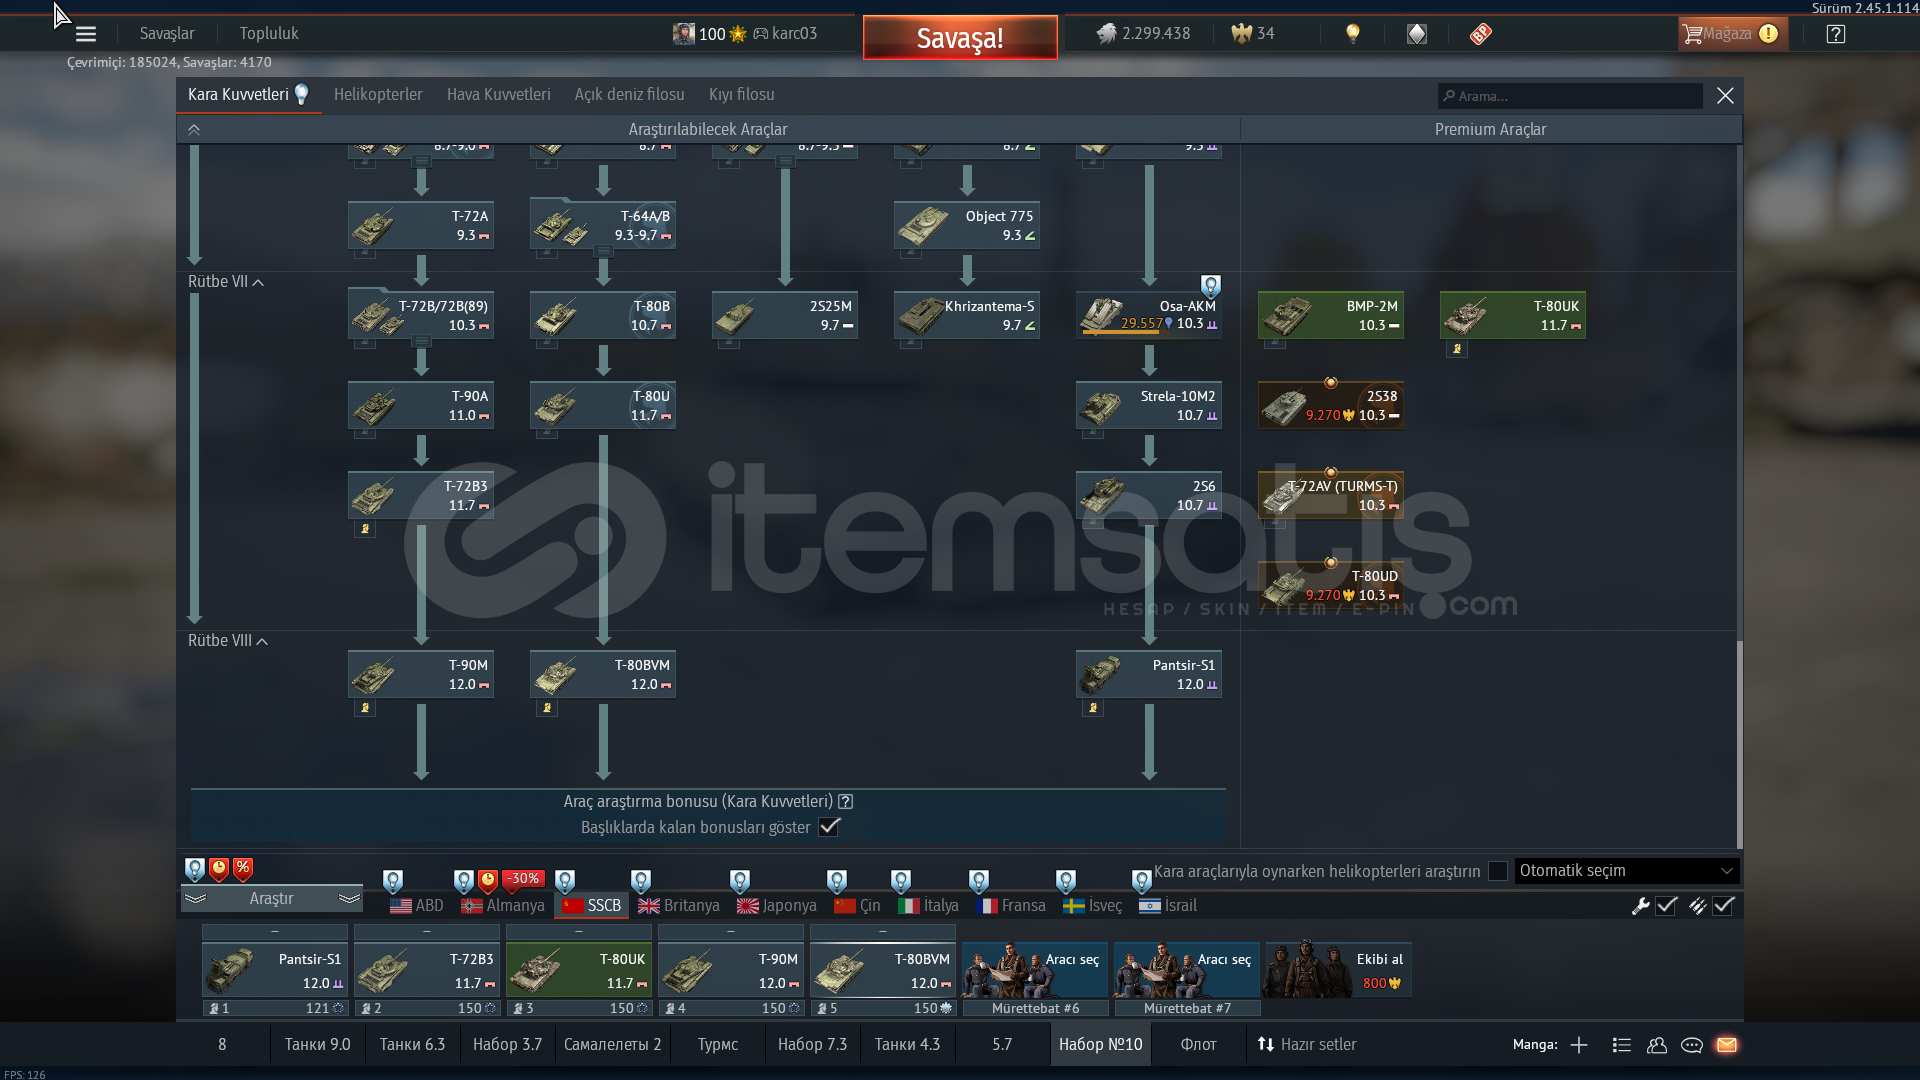Click the clock booster icon above Araştır
1920x1080 pixels.
[x=219, y=869]
